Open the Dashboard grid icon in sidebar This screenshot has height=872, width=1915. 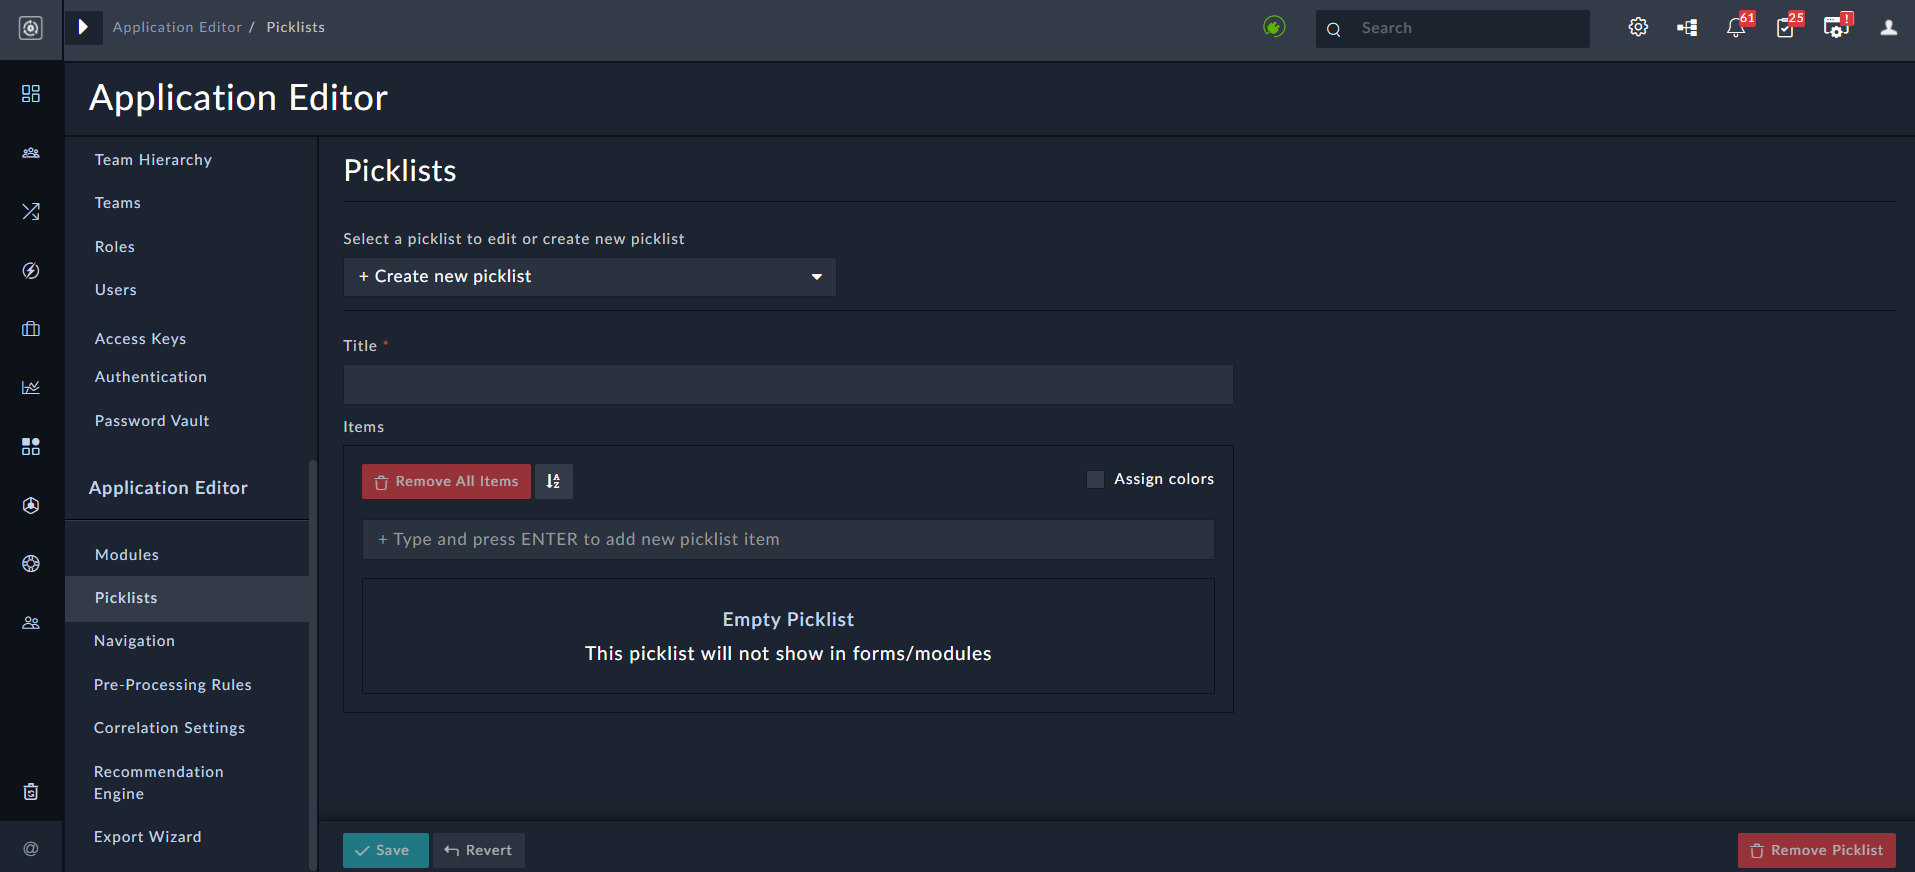tap(31, 93)
